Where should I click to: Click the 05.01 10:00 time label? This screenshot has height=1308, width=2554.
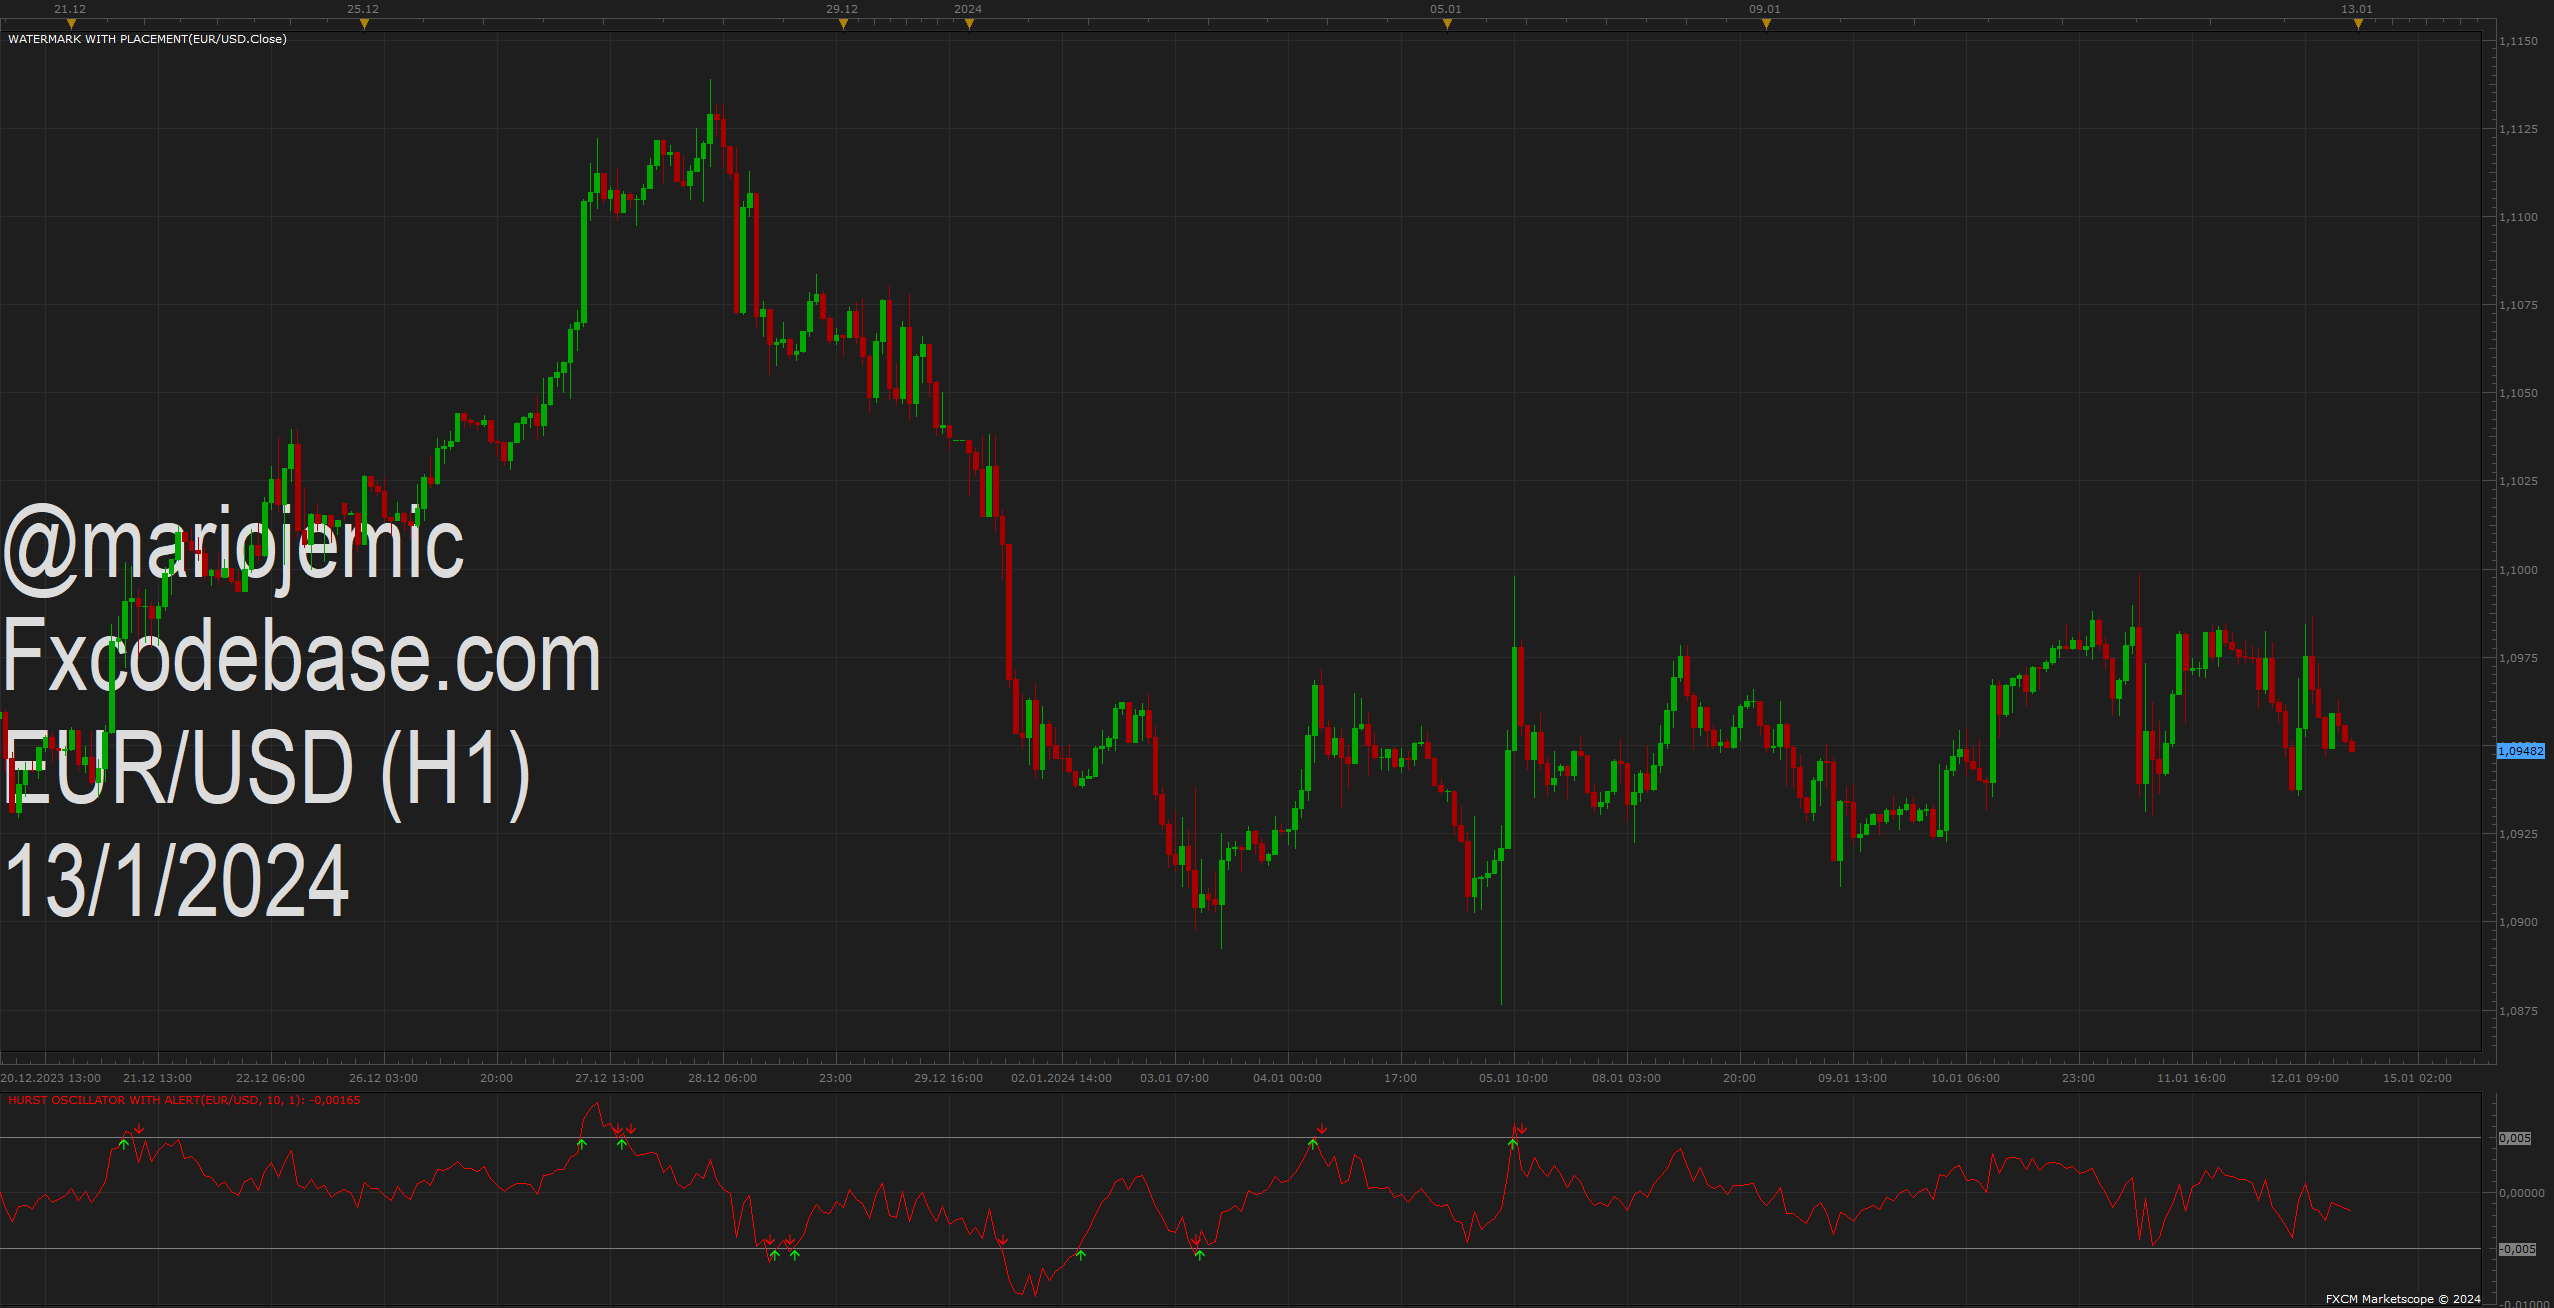tap(1513, 1078)
